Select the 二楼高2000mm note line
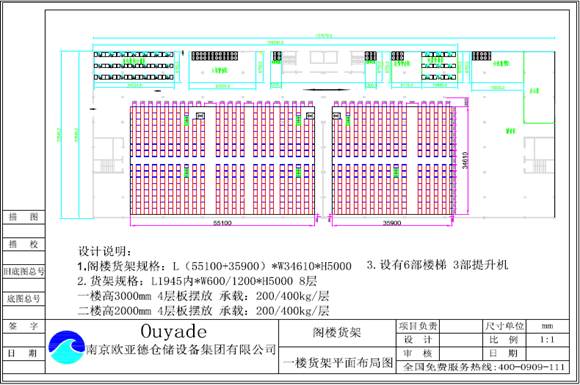580x385 pixels. coord(203,311)
